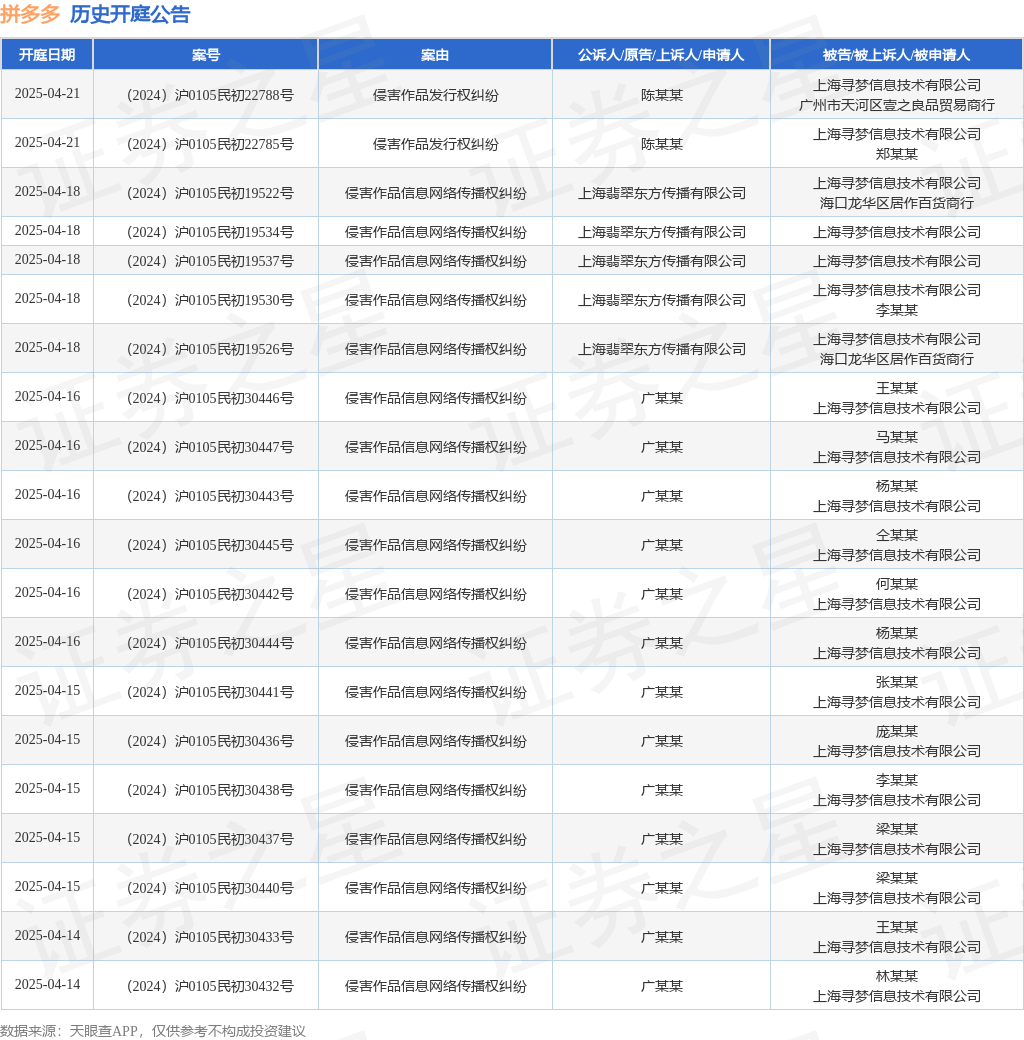
Task: Click date 2025-04-16 in the 30447号 row
Action: click(x=47, y=446)
